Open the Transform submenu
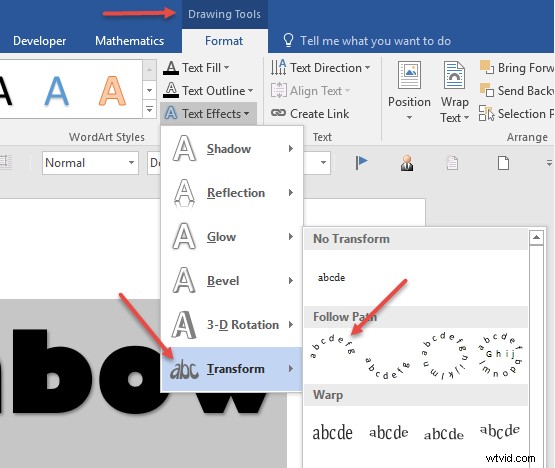 click(232, 369)
